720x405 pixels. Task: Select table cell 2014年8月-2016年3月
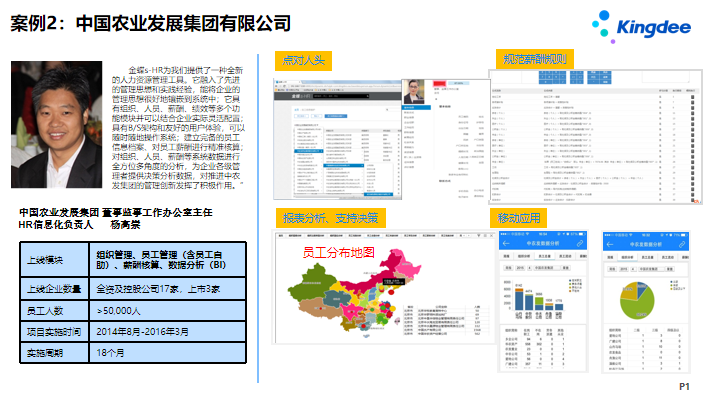(168, 332)
